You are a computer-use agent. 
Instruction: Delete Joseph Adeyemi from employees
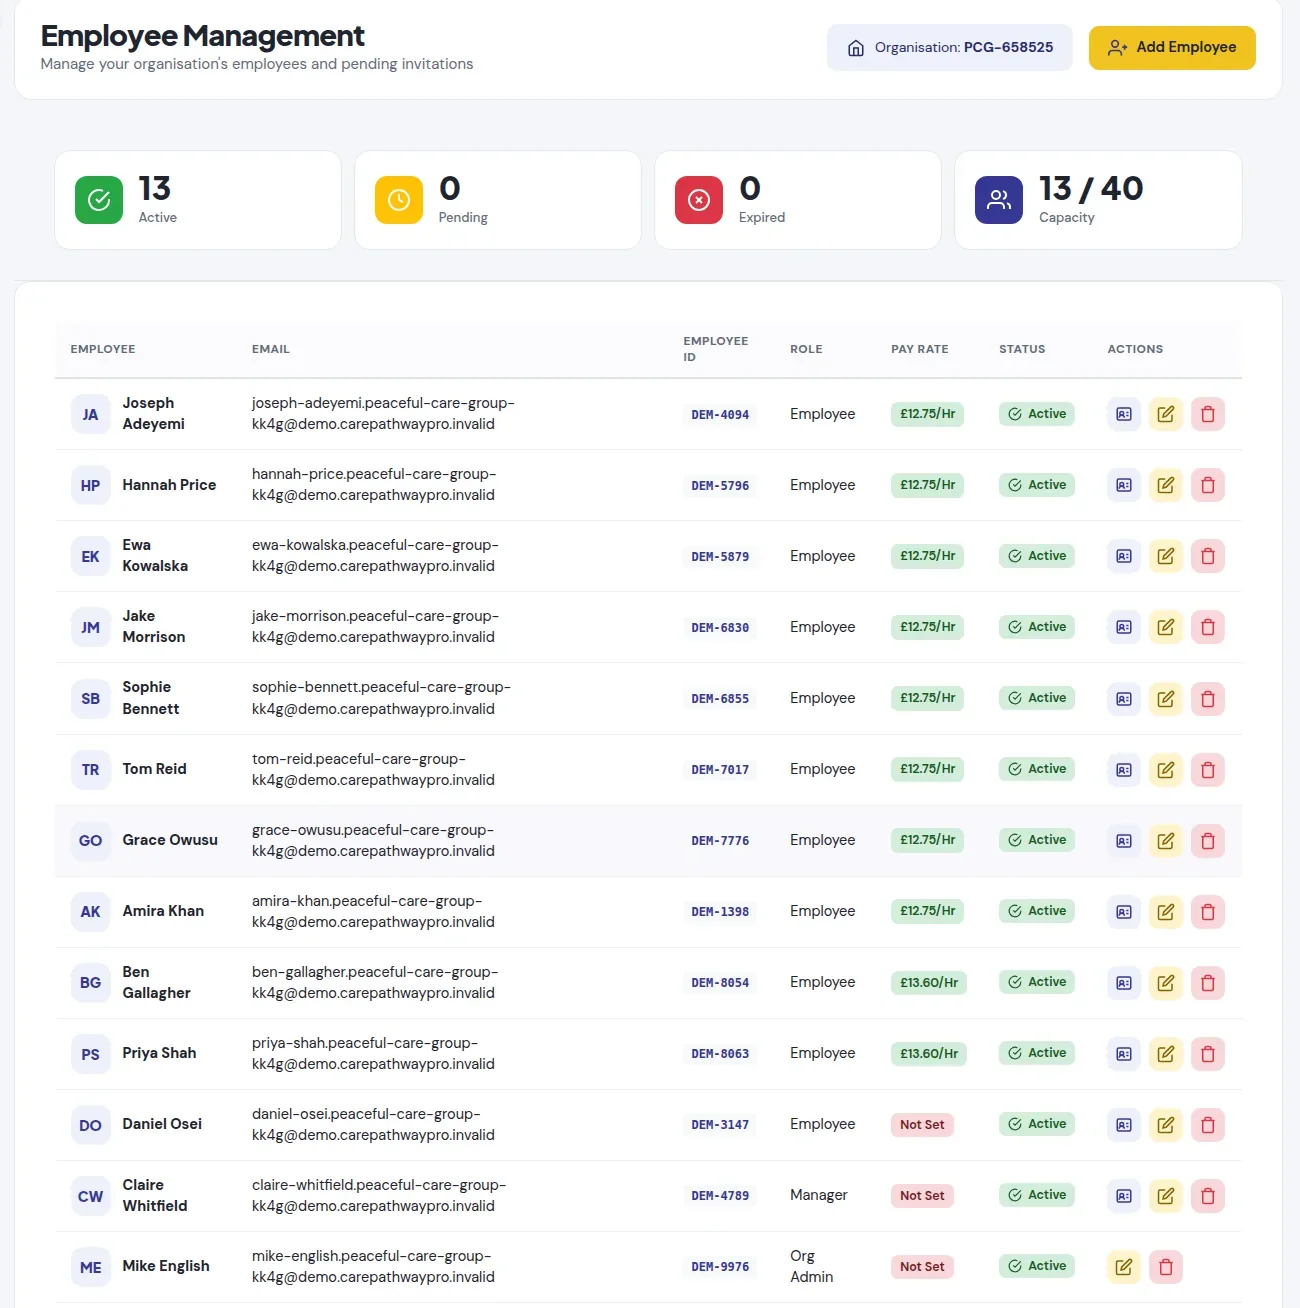coord(1208,414)
